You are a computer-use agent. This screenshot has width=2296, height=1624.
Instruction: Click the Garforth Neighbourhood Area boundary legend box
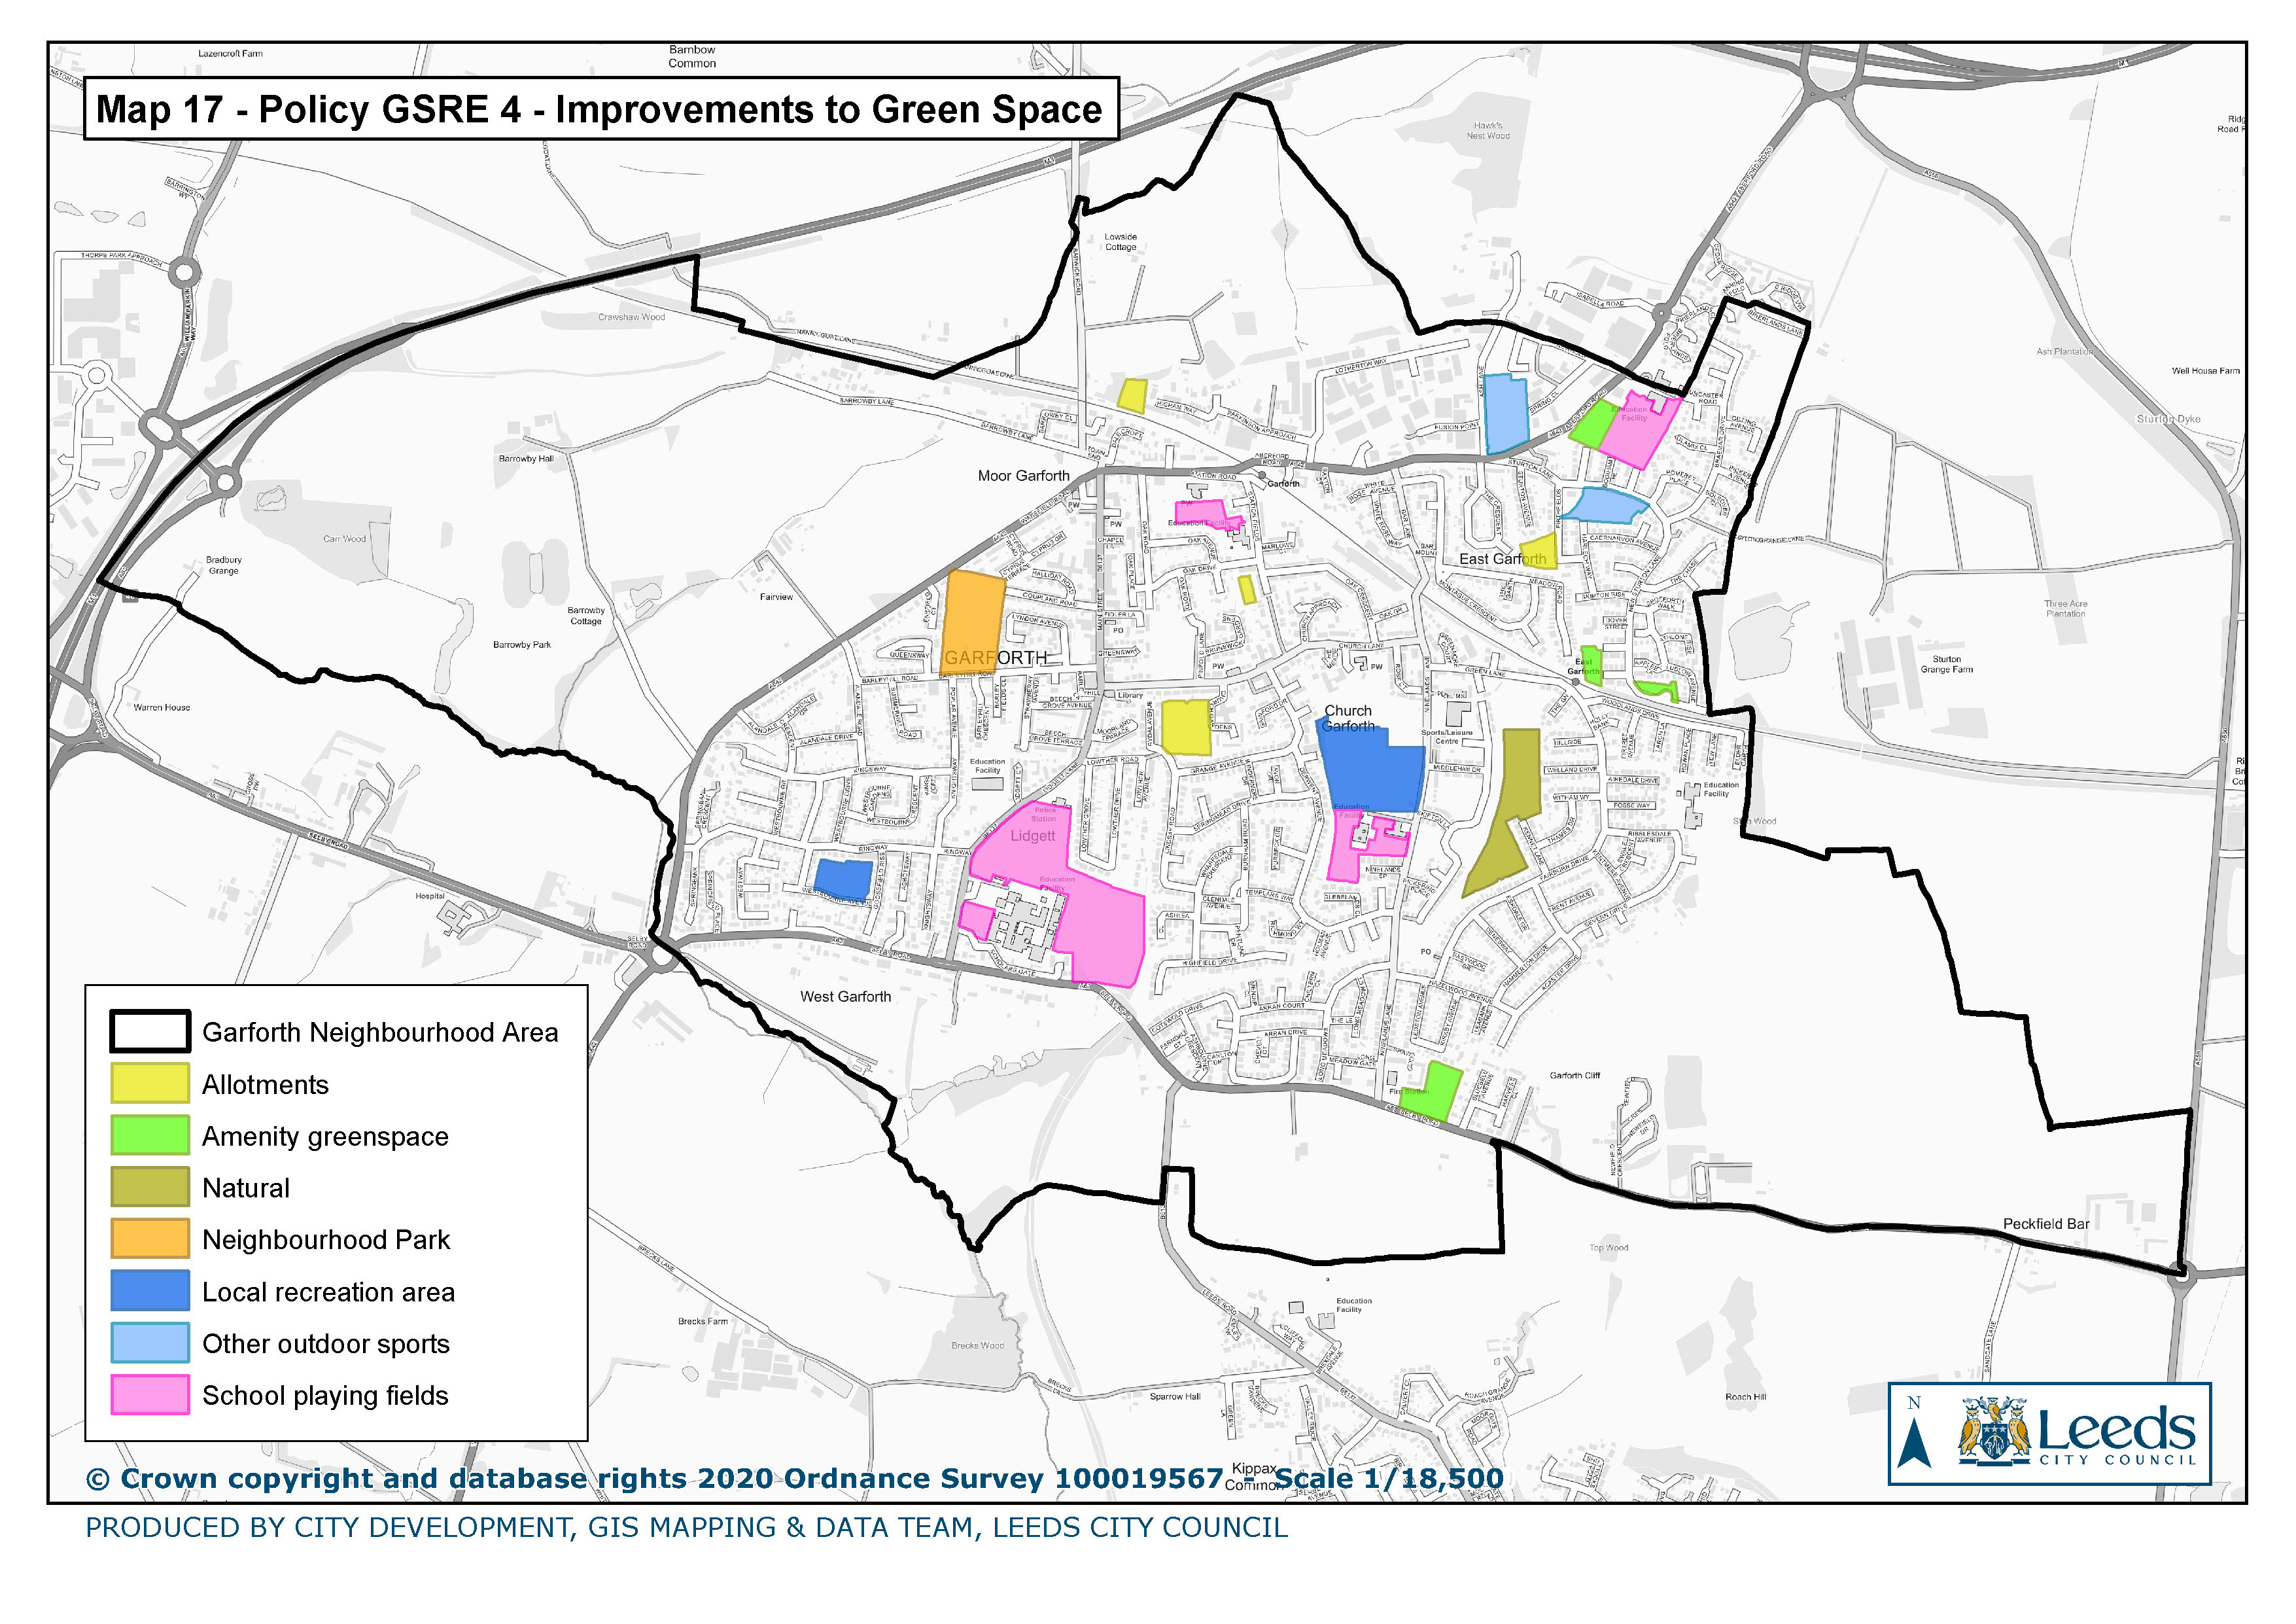pos(150,1031)
